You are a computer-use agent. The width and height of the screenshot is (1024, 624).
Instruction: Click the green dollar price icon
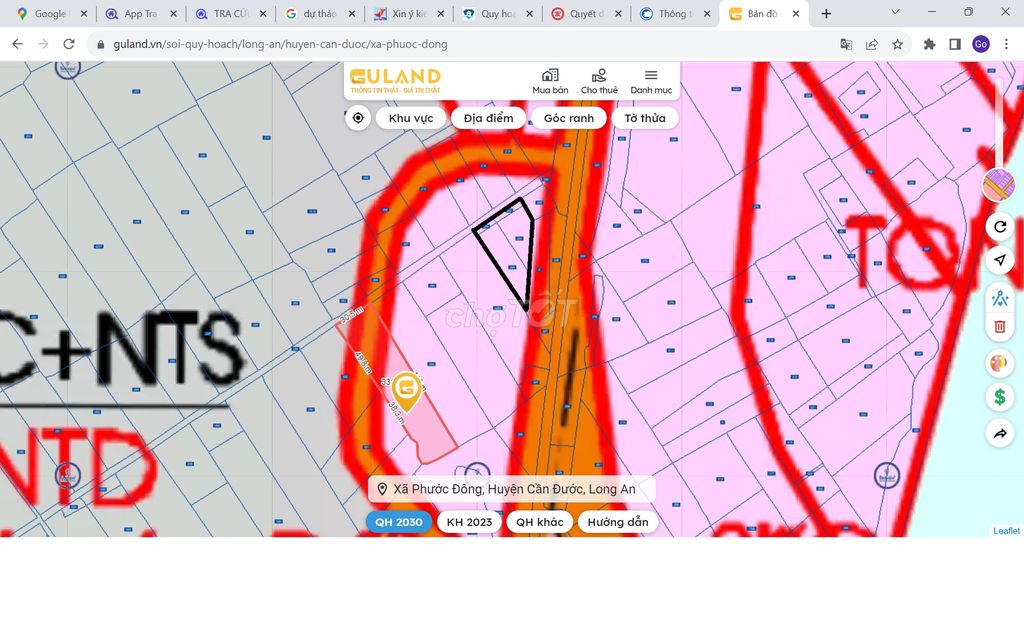pos(999,397)
